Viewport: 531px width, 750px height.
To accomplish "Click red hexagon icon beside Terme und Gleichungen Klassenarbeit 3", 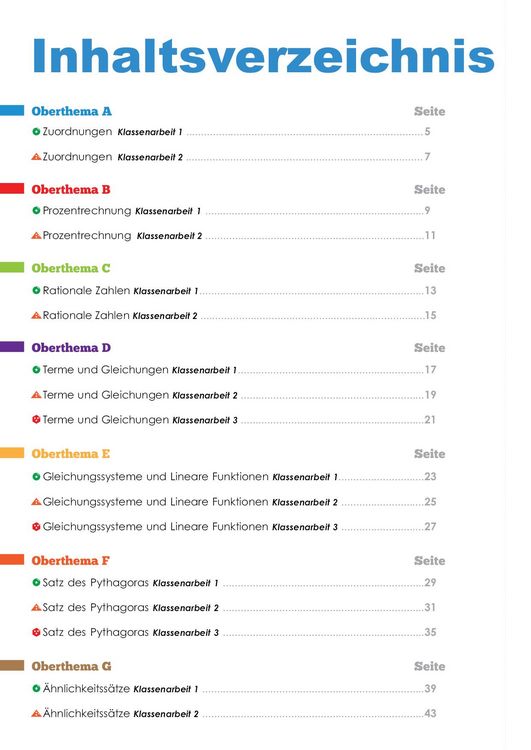I will [36, 419].
